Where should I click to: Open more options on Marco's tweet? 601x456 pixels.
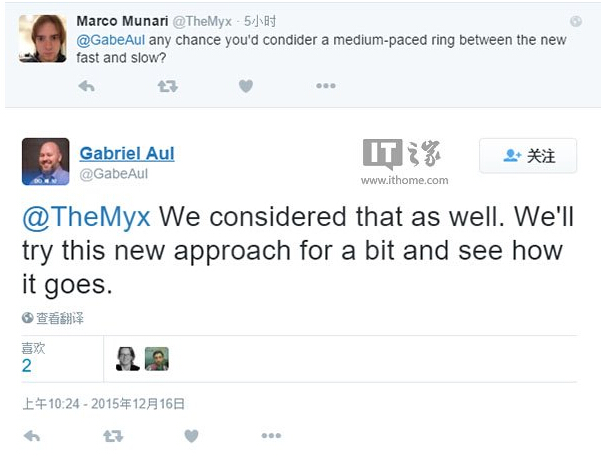tap(326, 87)
